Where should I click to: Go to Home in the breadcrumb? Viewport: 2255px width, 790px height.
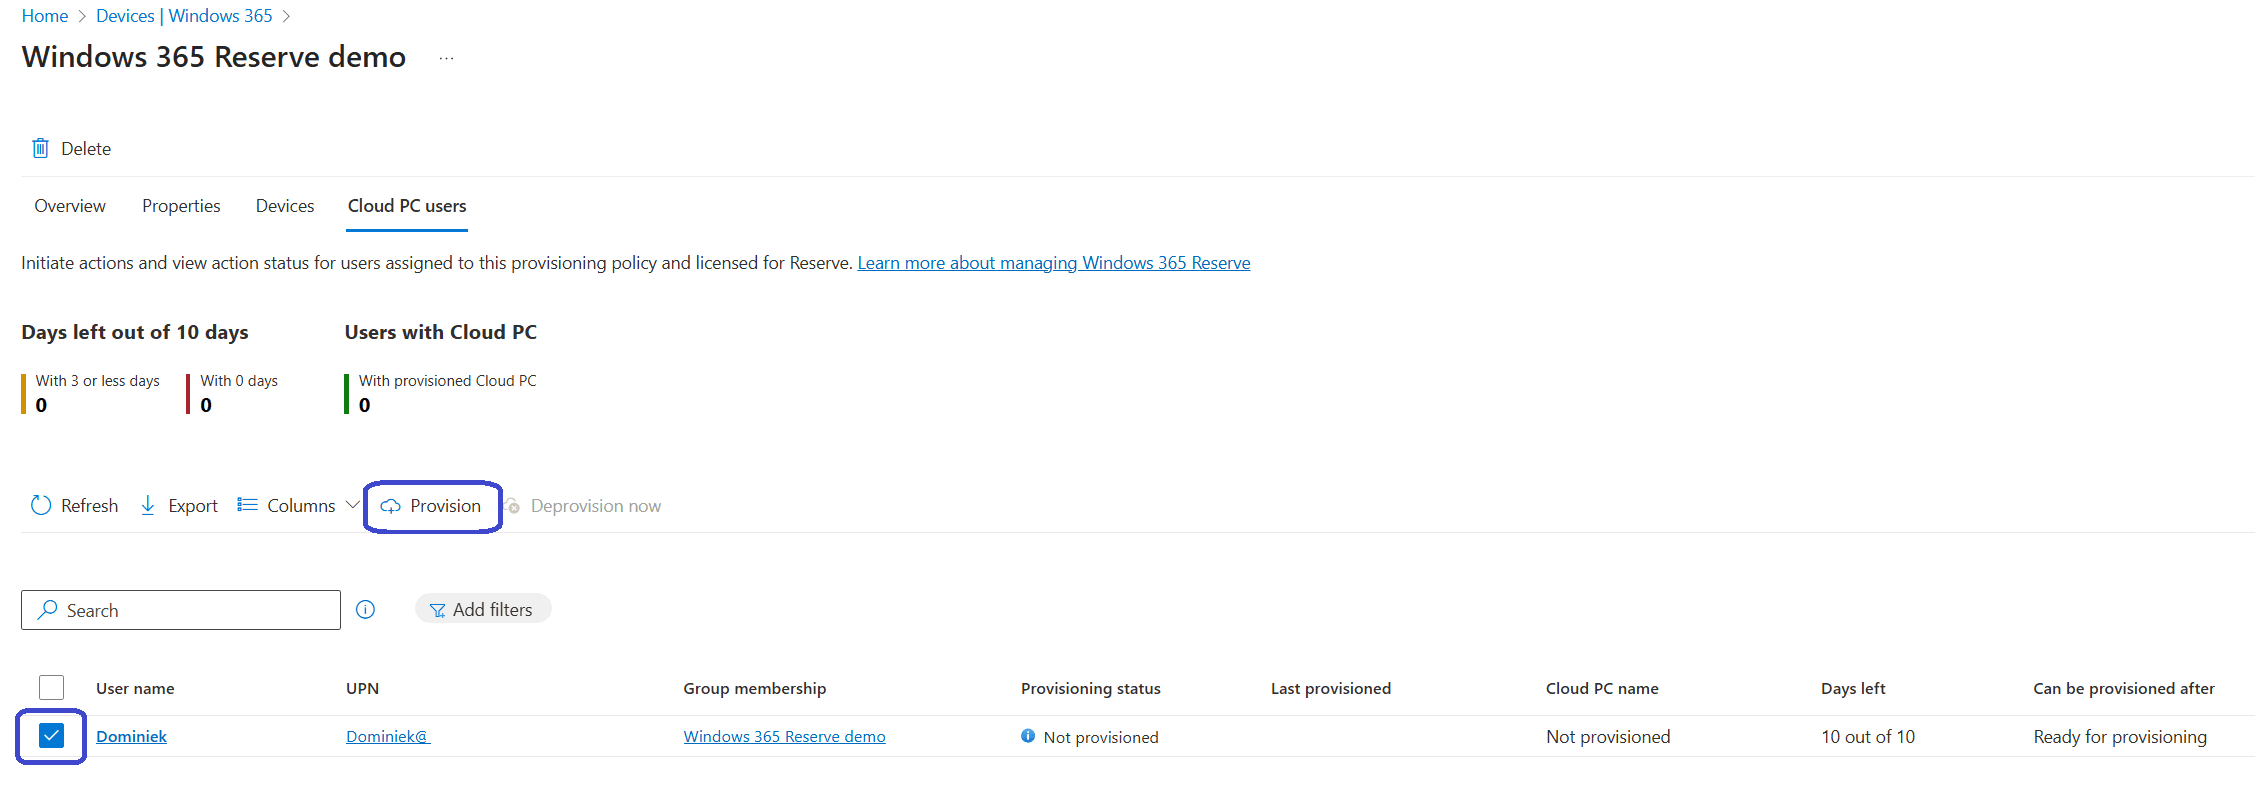click(45, 16)
